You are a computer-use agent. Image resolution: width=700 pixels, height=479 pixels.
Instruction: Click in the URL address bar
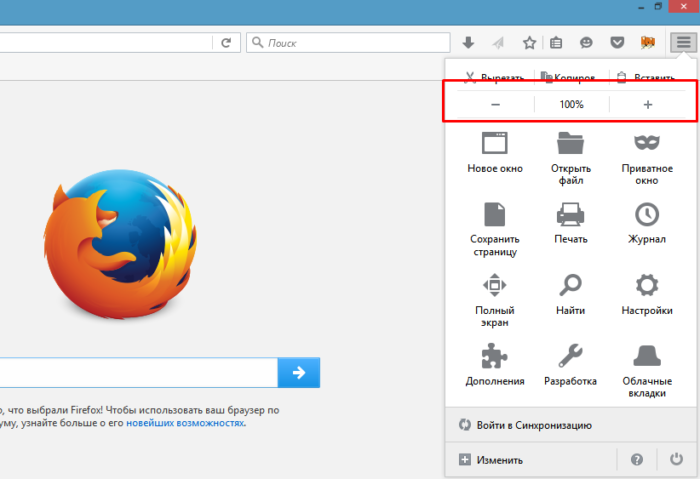pos(106,43)
